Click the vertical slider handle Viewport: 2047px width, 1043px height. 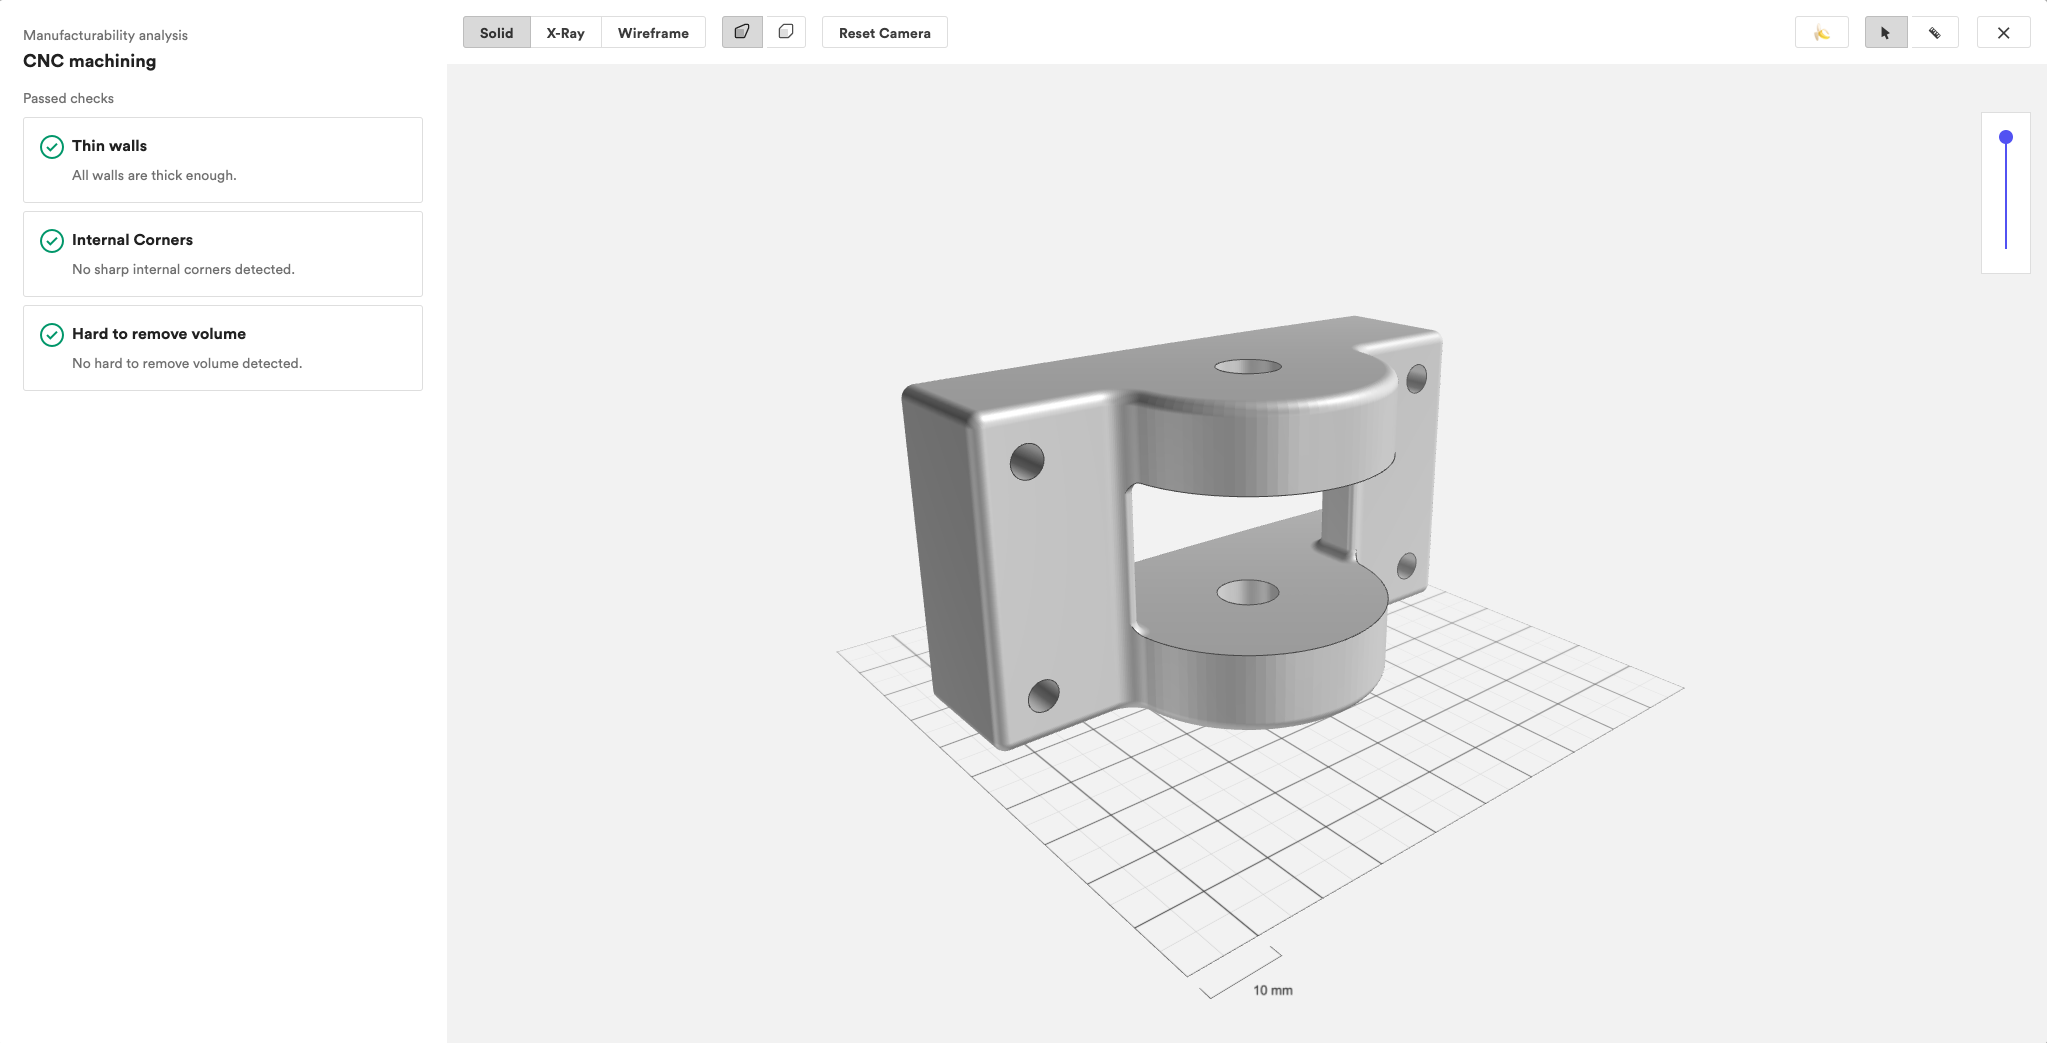pyautogui.click(x=2006, y=137)
